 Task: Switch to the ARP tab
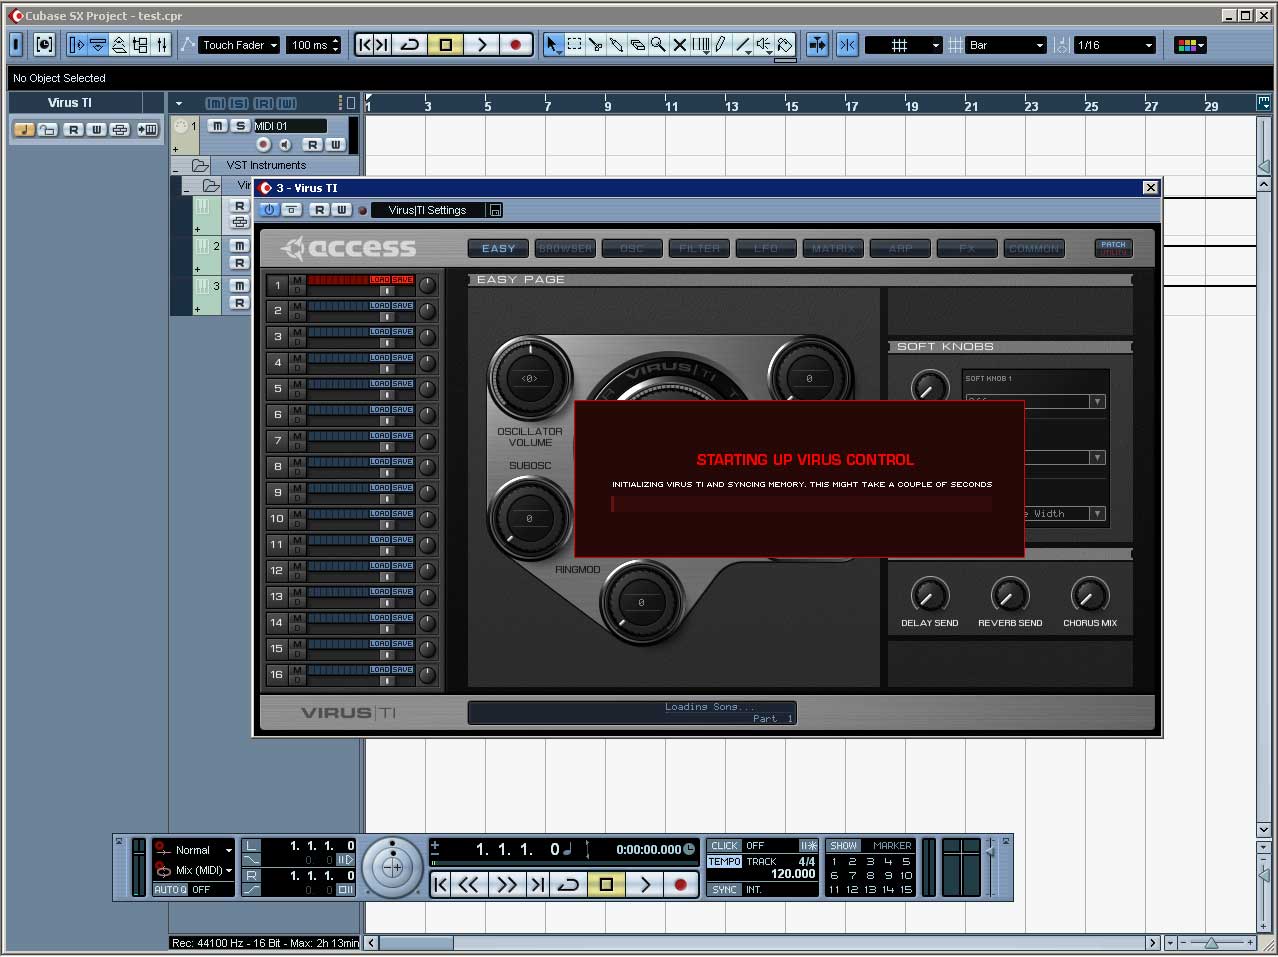tap(900, 248)
